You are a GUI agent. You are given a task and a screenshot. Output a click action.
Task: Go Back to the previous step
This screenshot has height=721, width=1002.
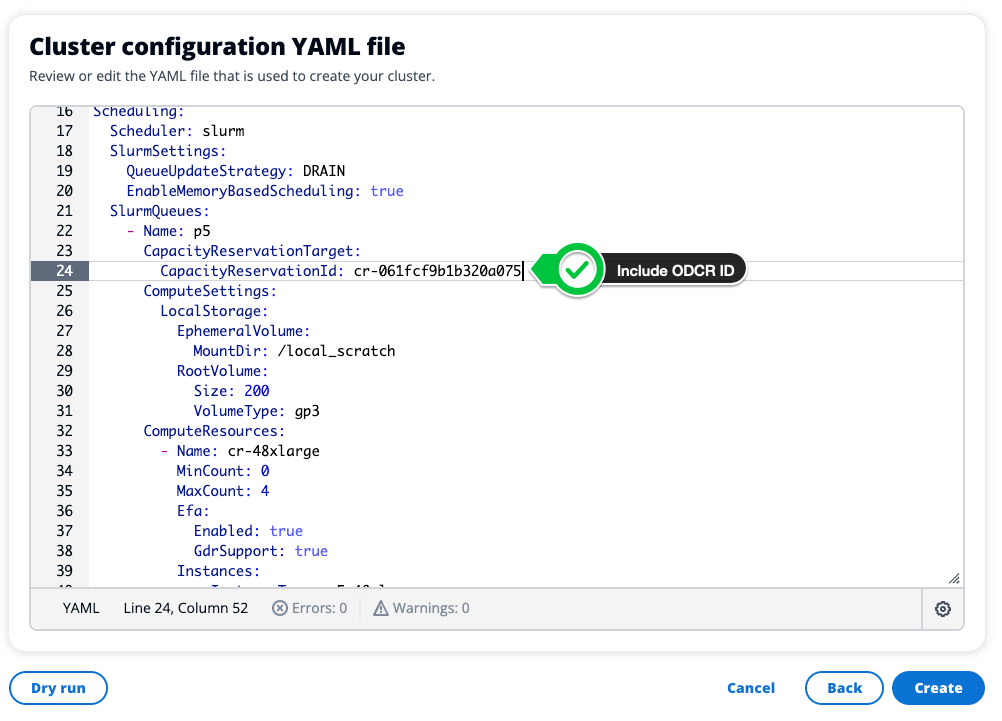[844, 688]
